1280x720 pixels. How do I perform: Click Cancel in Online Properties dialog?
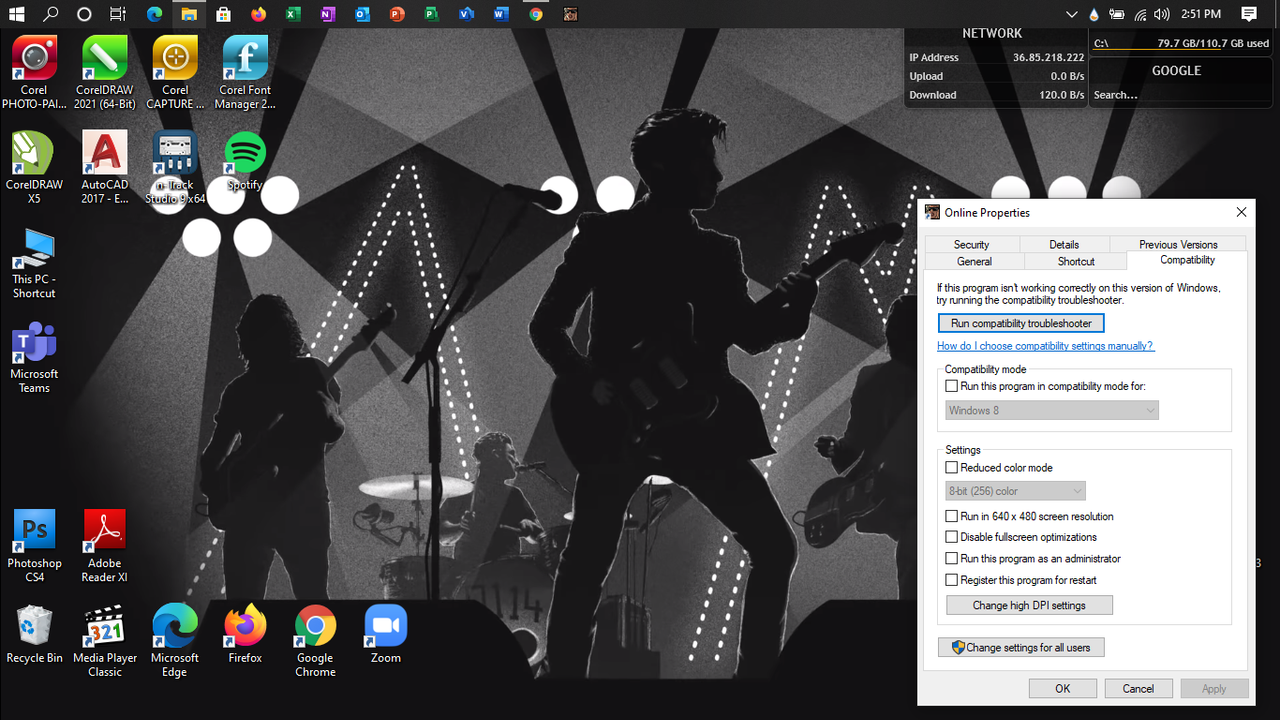[1138, 688]
